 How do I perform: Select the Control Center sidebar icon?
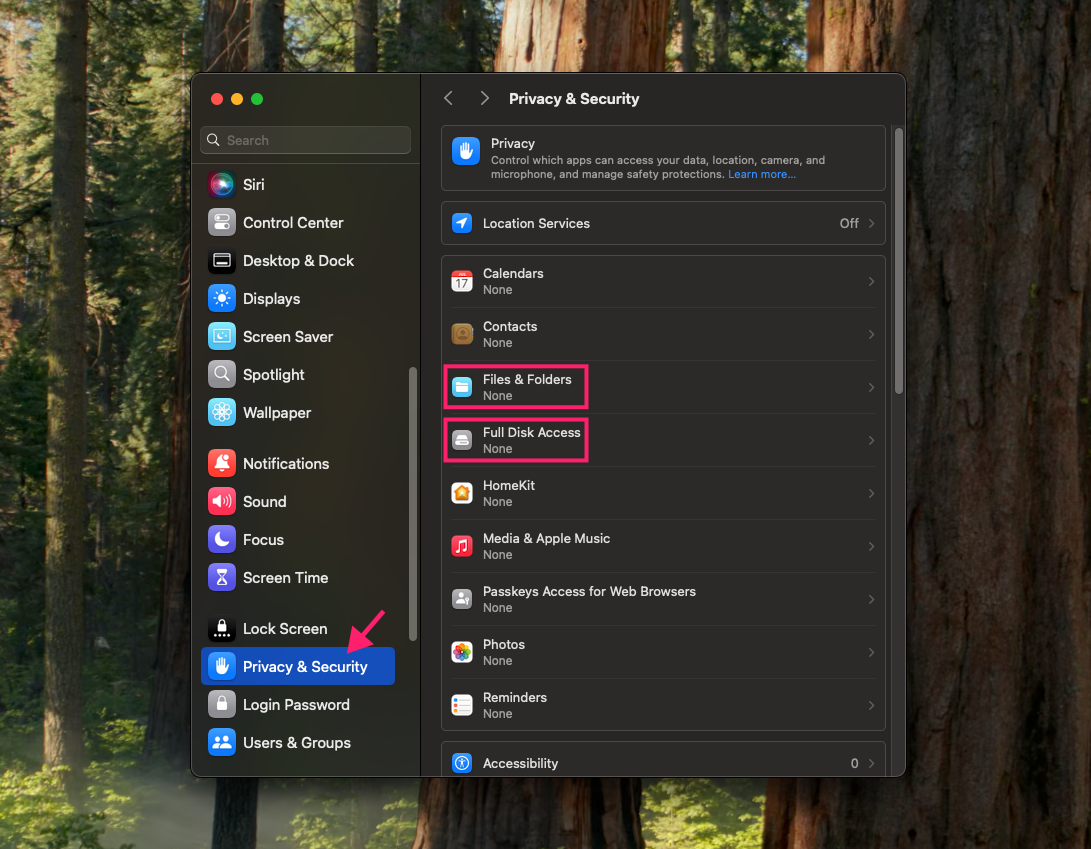pos(221,223)
